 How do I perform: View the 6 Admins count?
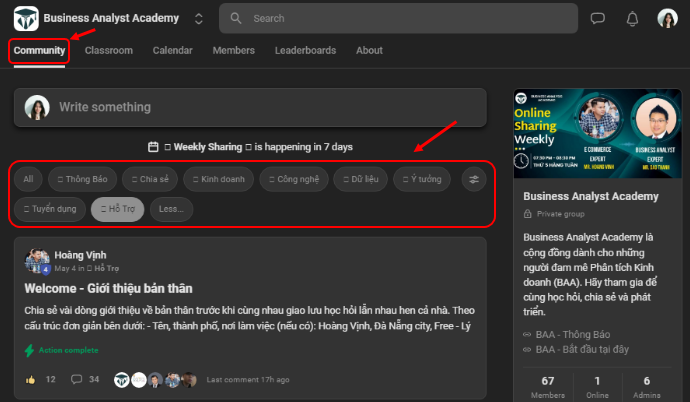646,387
